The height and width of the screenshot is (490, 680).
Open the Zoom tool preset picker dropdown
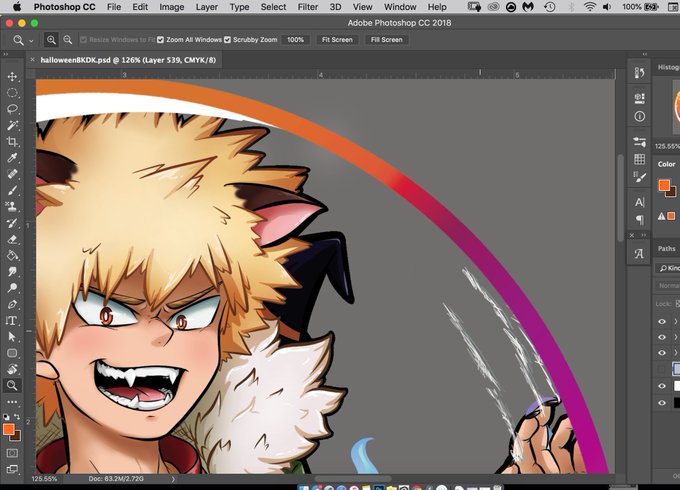click(31, 40)
